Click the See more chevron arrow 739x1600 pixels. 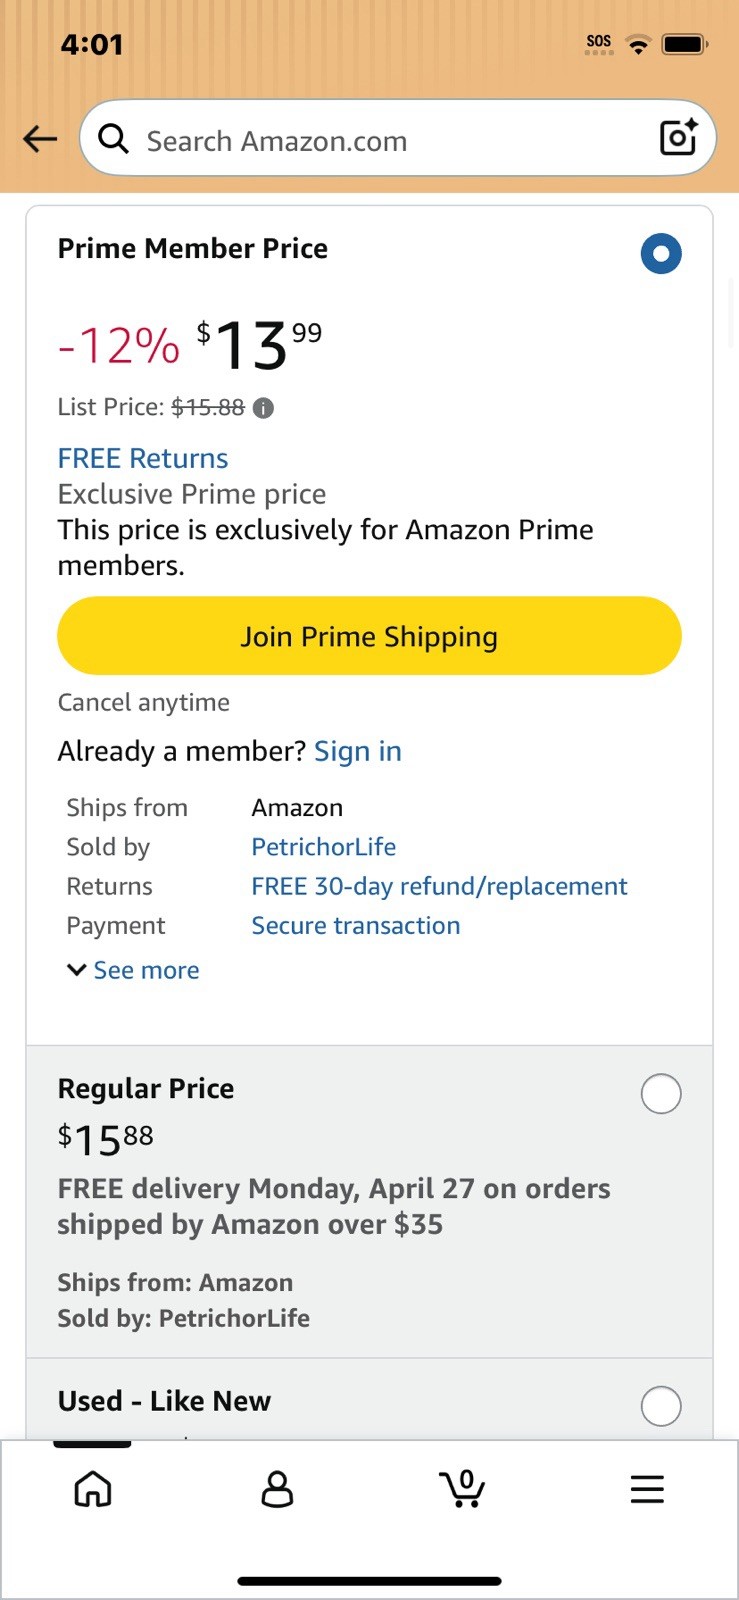pyautogui.click(x=76, y=970)
